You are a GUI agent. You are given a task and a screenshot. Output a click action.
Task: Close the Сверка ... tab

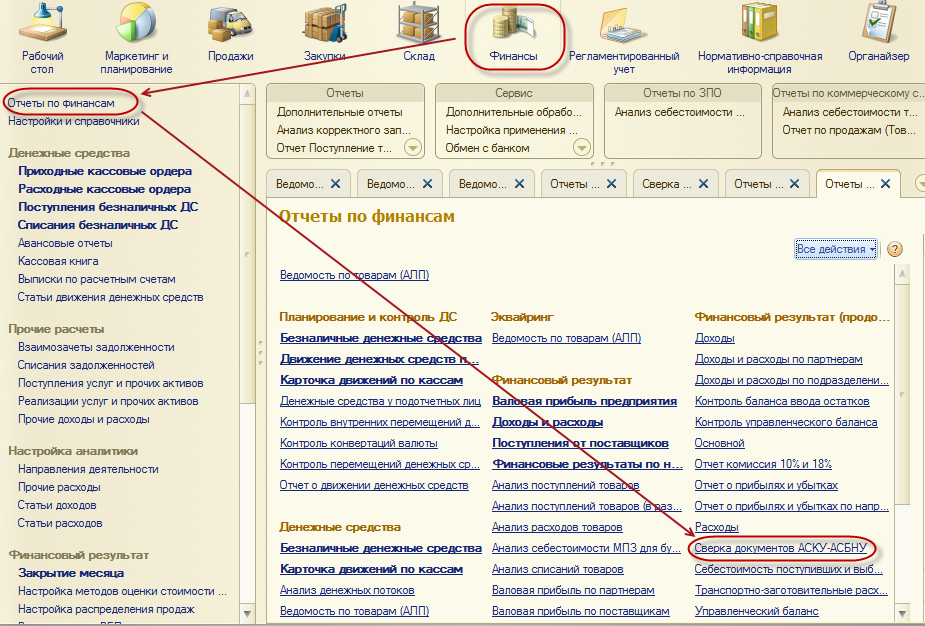click(703, 184)
